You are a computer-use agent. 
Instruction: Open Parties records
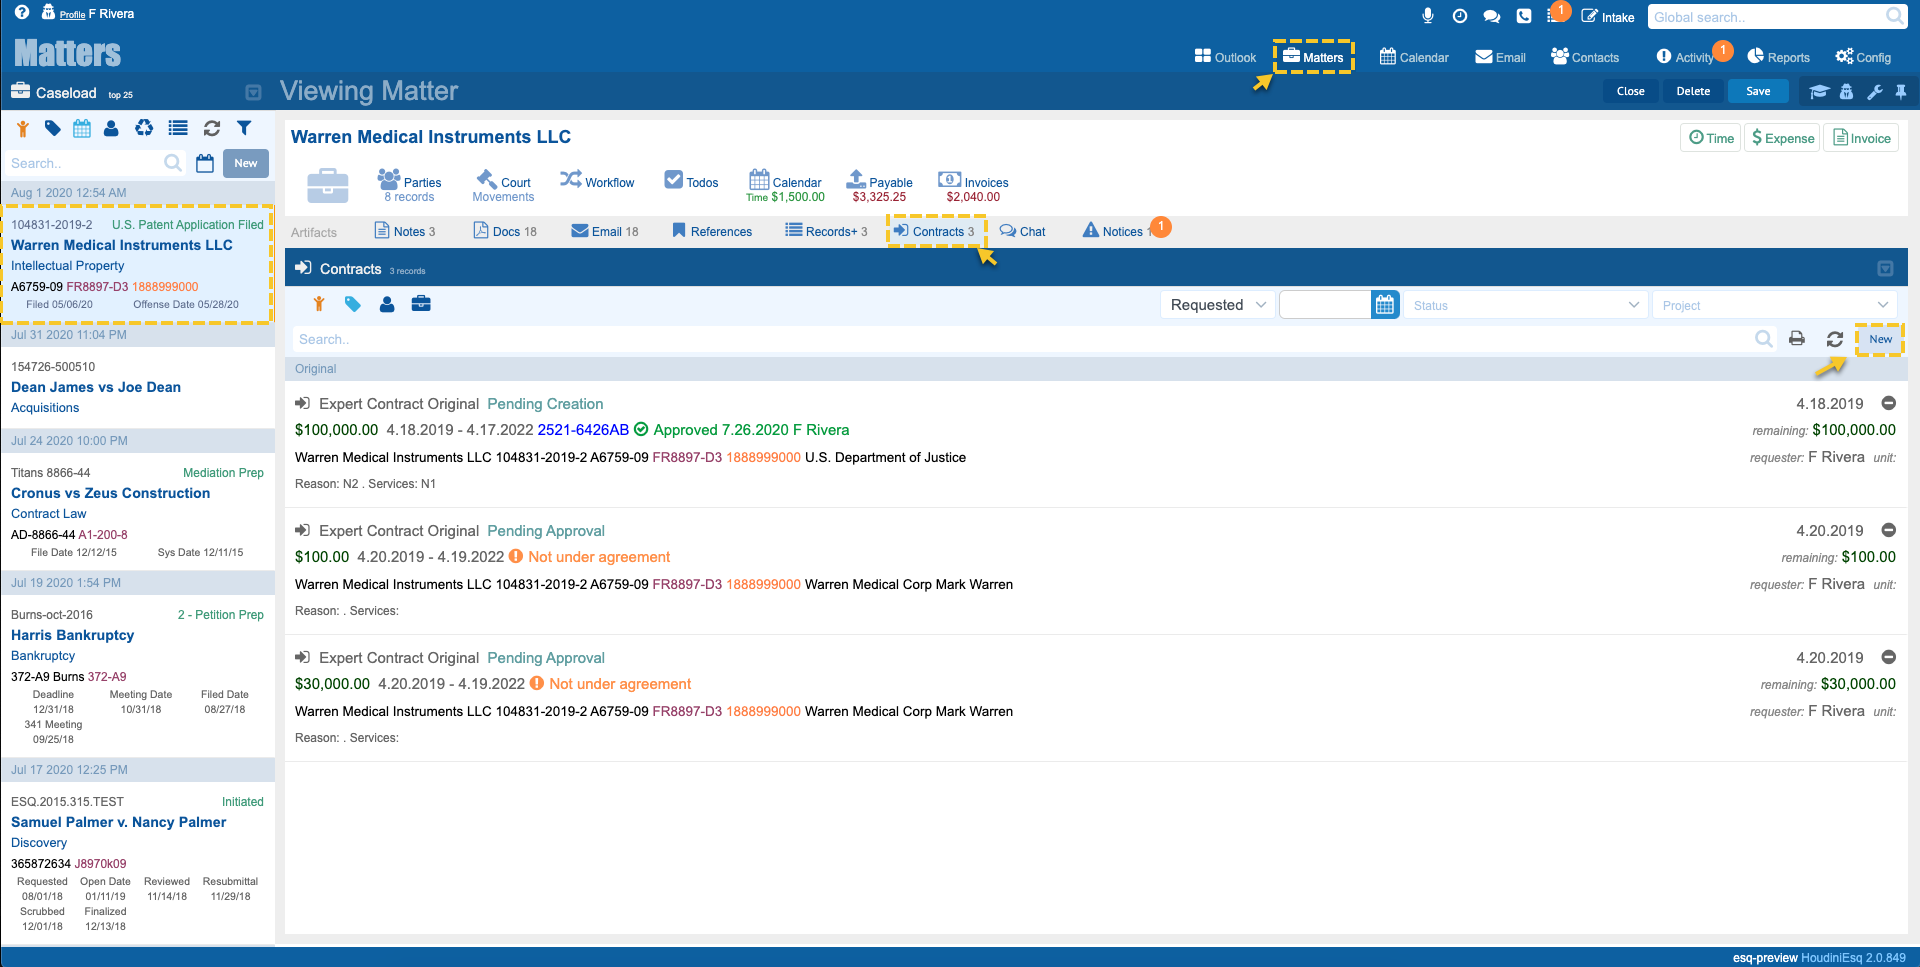tap(409, 186)
